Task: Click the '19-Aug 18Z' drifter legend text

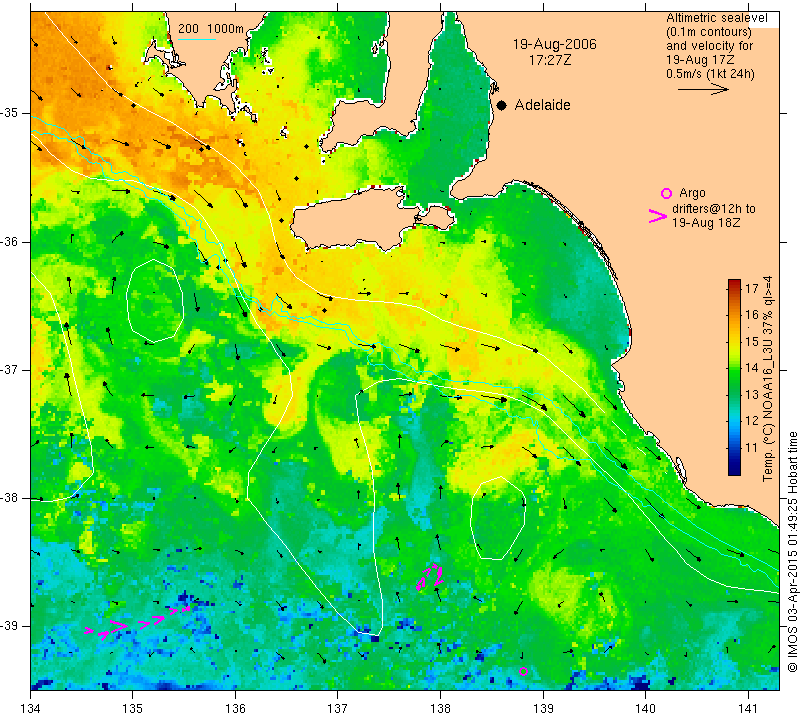Action: (x=706, y=222)
